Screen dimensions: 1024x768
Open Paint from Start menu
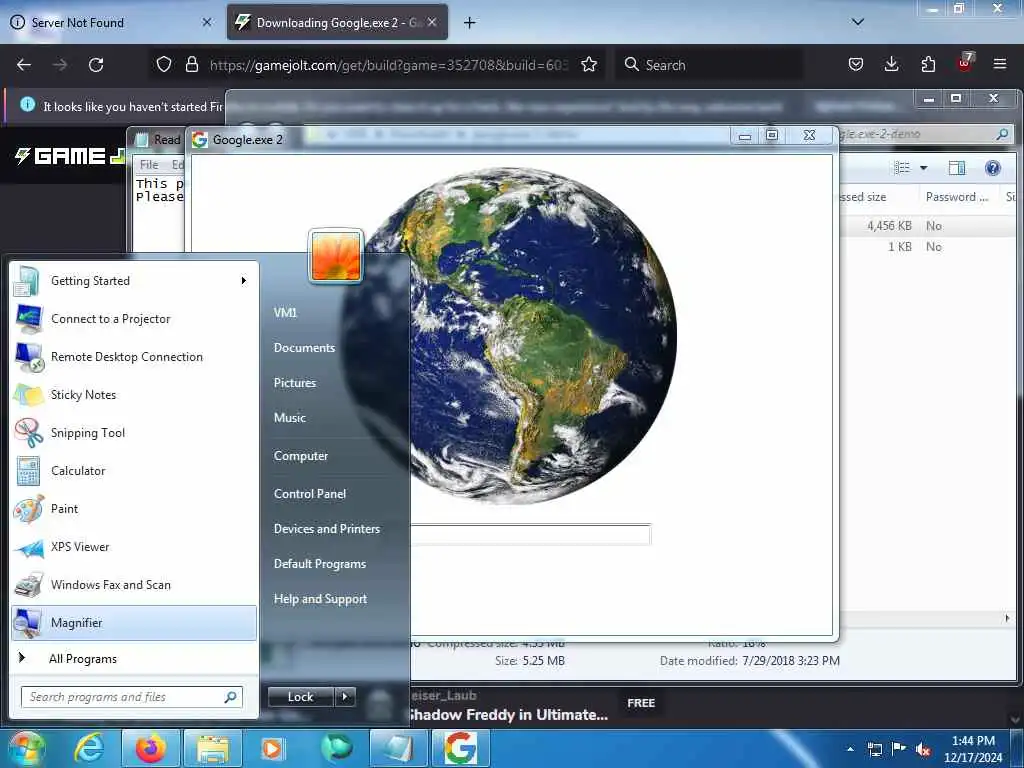134,509
